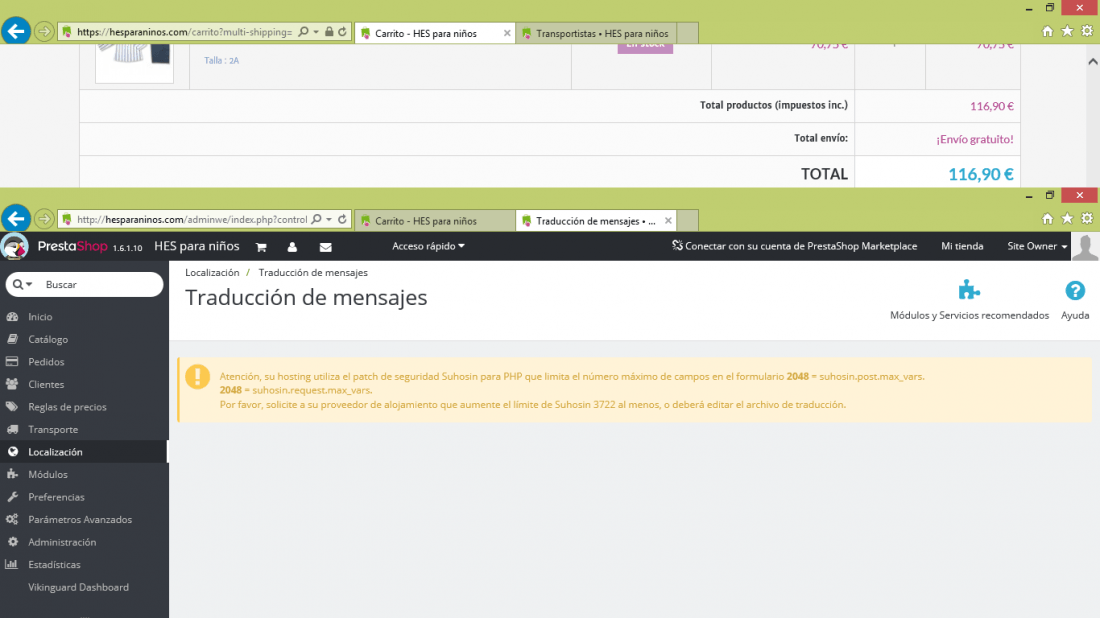Click the orange warning exclamation icon
Image resolution: width=1100 pixels, height=618 pixels.
[x=198, y=377]
